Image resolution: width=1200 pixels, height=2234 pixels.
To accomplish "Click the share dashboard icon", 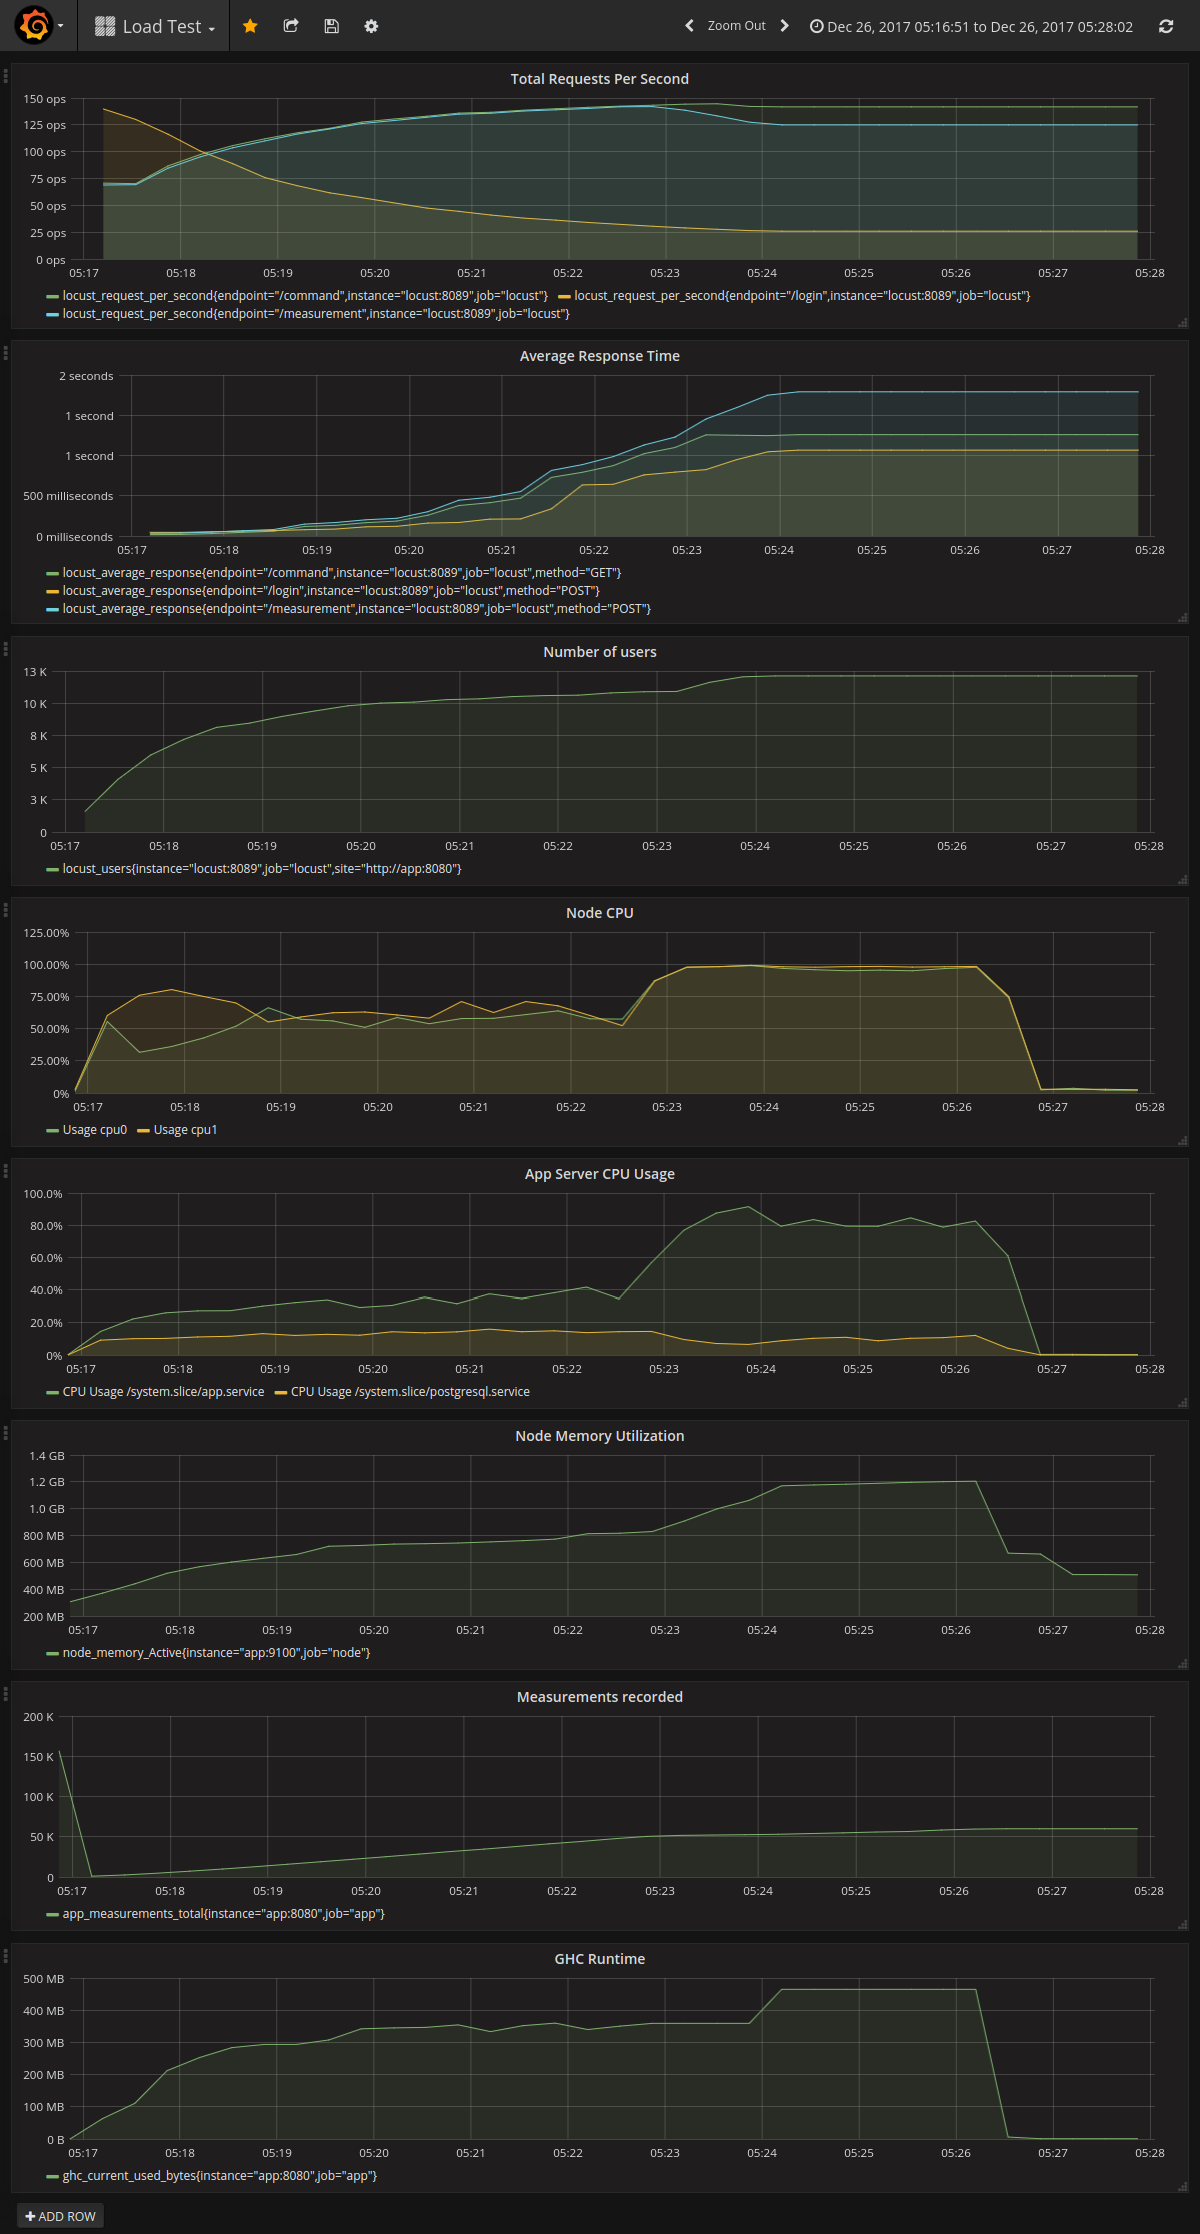I will coord(291,26).
